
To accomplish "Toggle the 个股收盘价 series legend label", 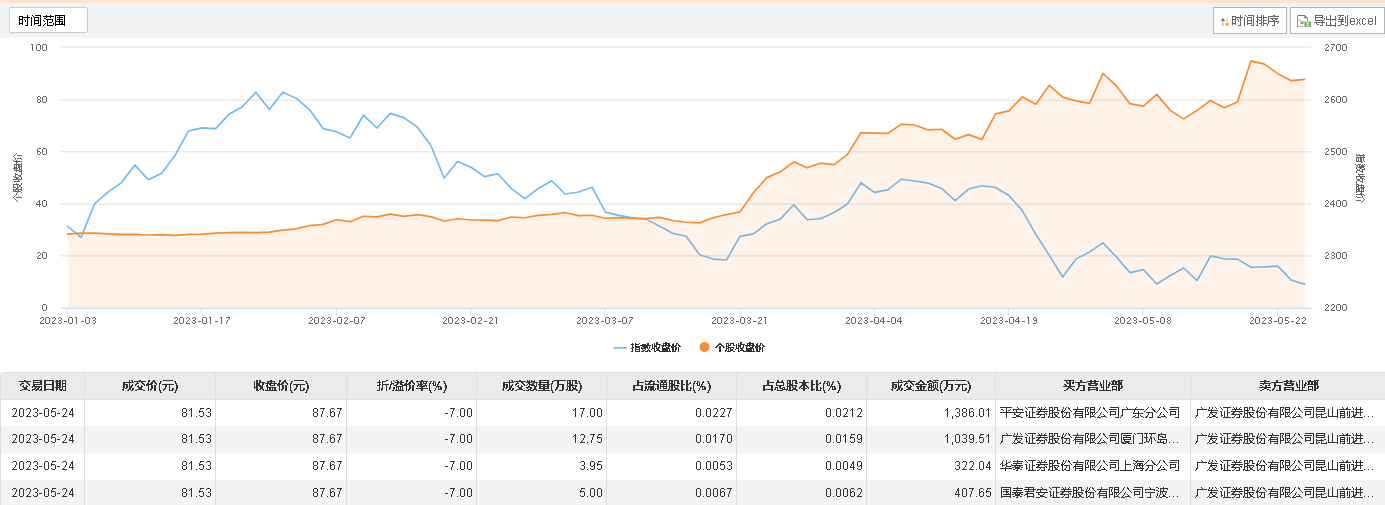I will click(x=739, y=347).
